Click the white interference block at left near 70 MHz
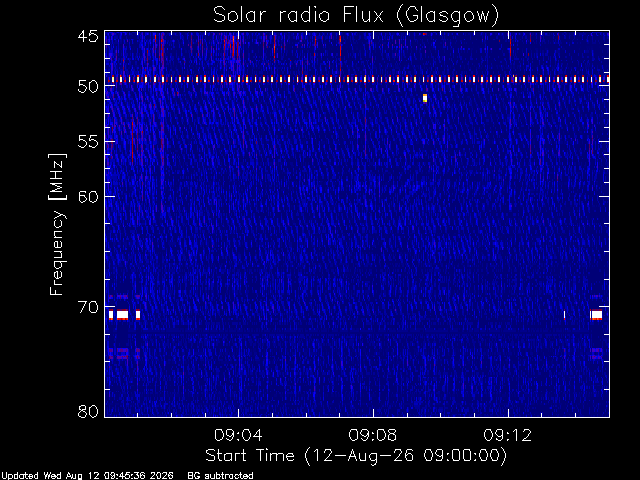Image resolution: width=640 pixels, height=480 pixels. pos(122,315)
